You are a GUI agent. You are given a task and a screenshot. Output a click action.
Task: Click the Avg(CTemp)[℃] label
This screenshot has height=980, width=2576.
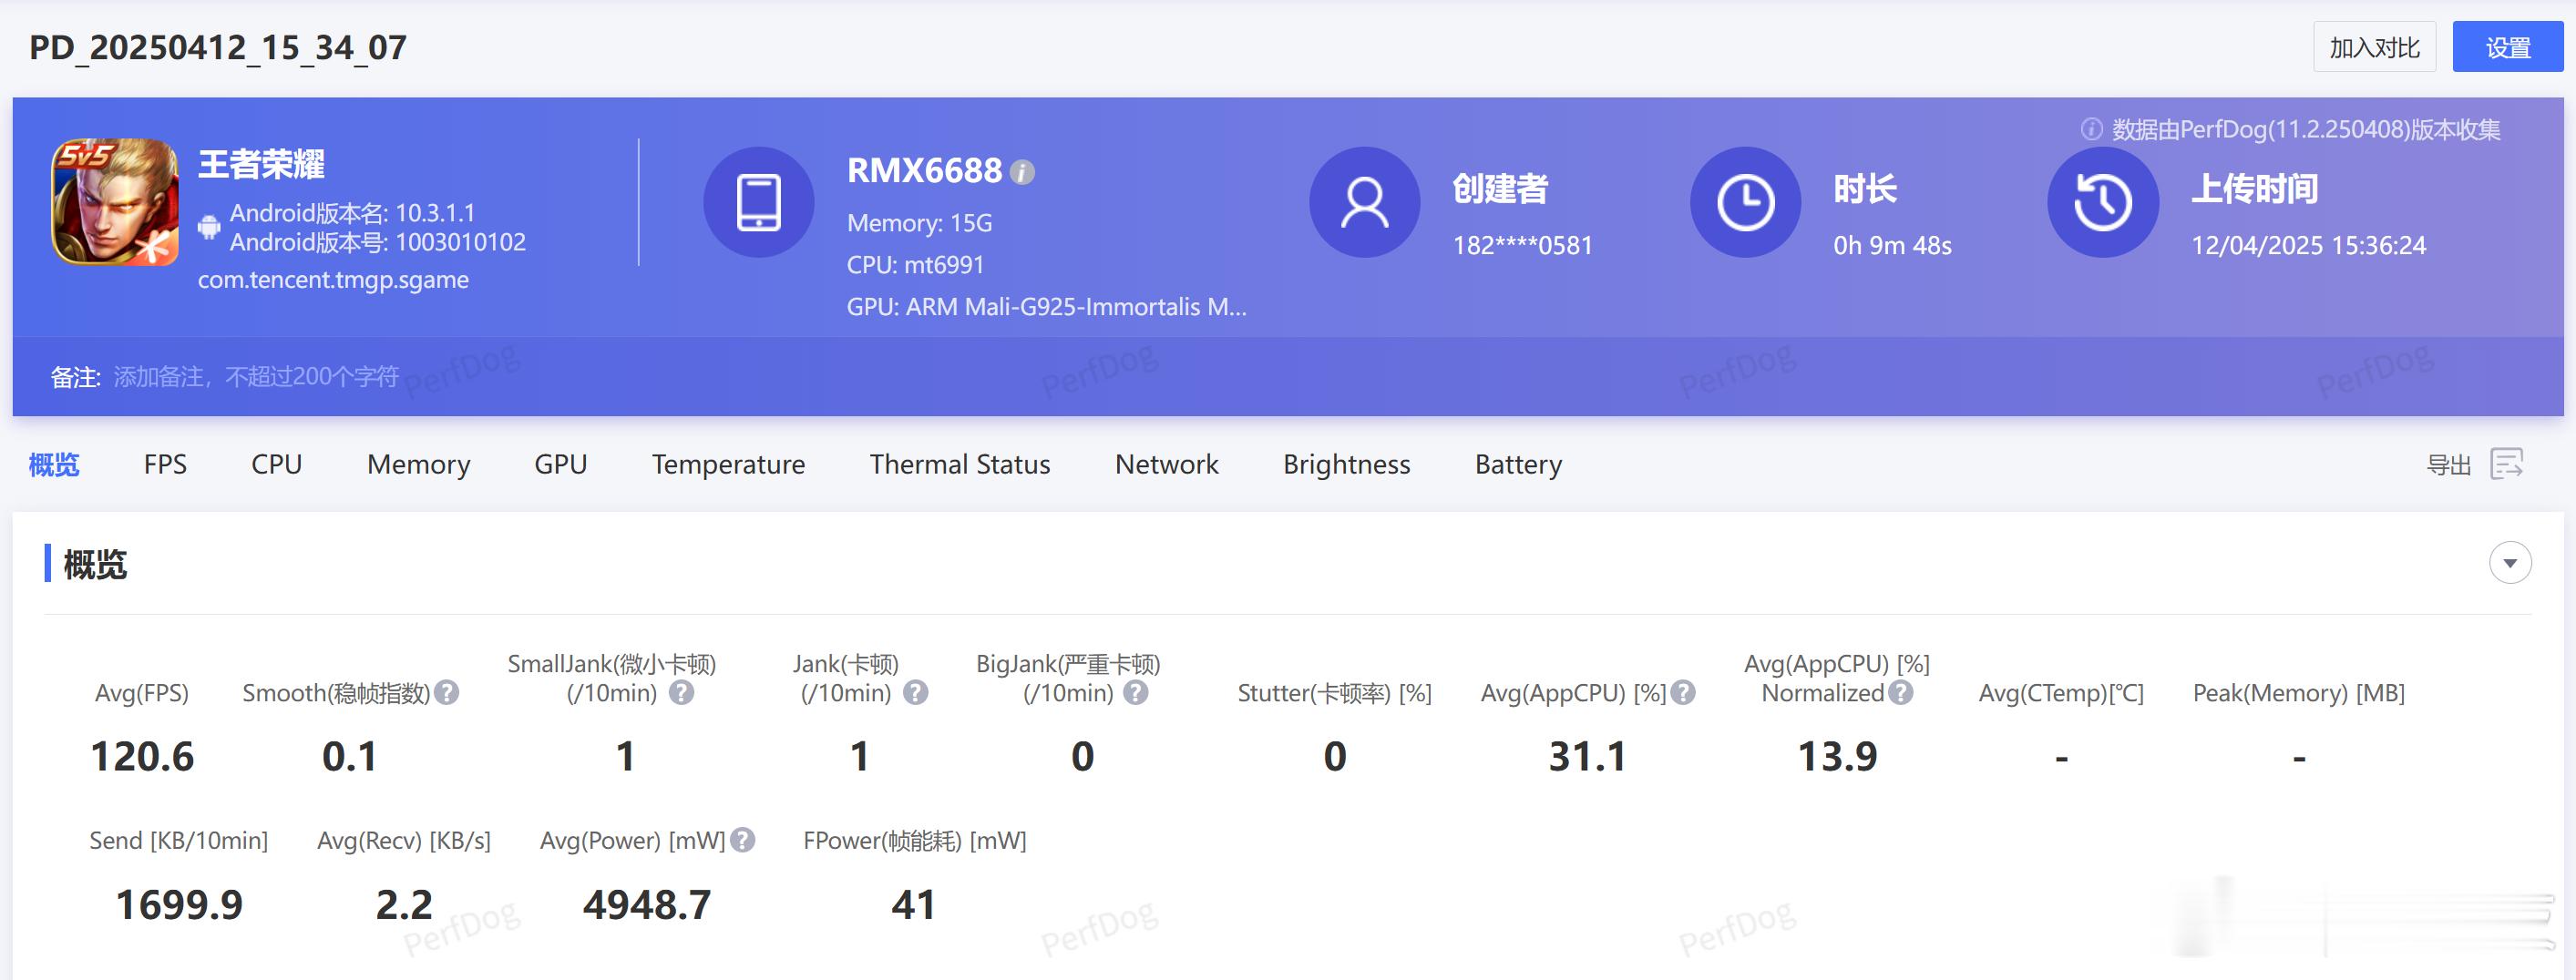coord(2061,693)
